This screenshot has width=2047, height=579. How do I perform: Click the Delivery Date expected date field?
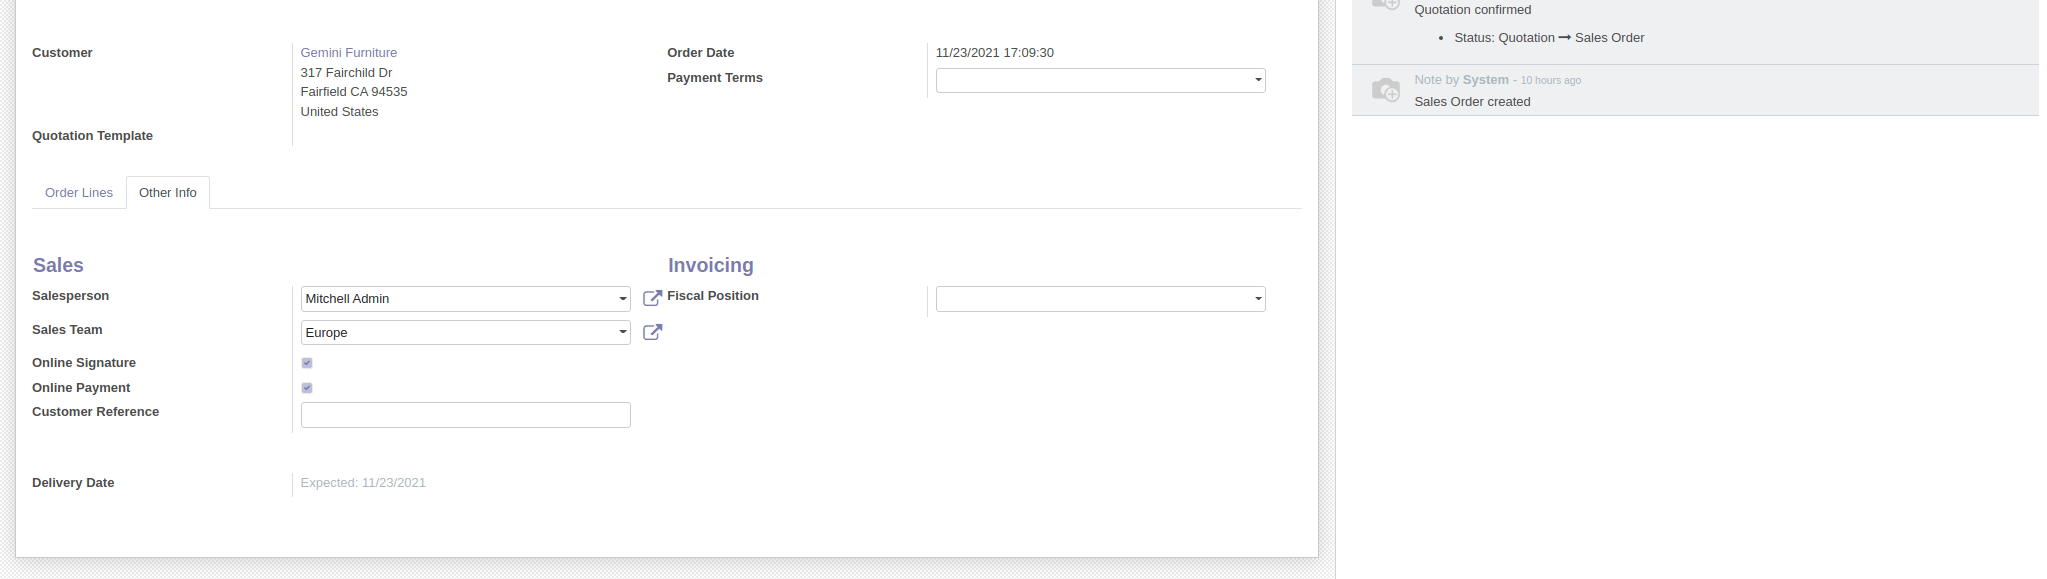pos(363,483)
